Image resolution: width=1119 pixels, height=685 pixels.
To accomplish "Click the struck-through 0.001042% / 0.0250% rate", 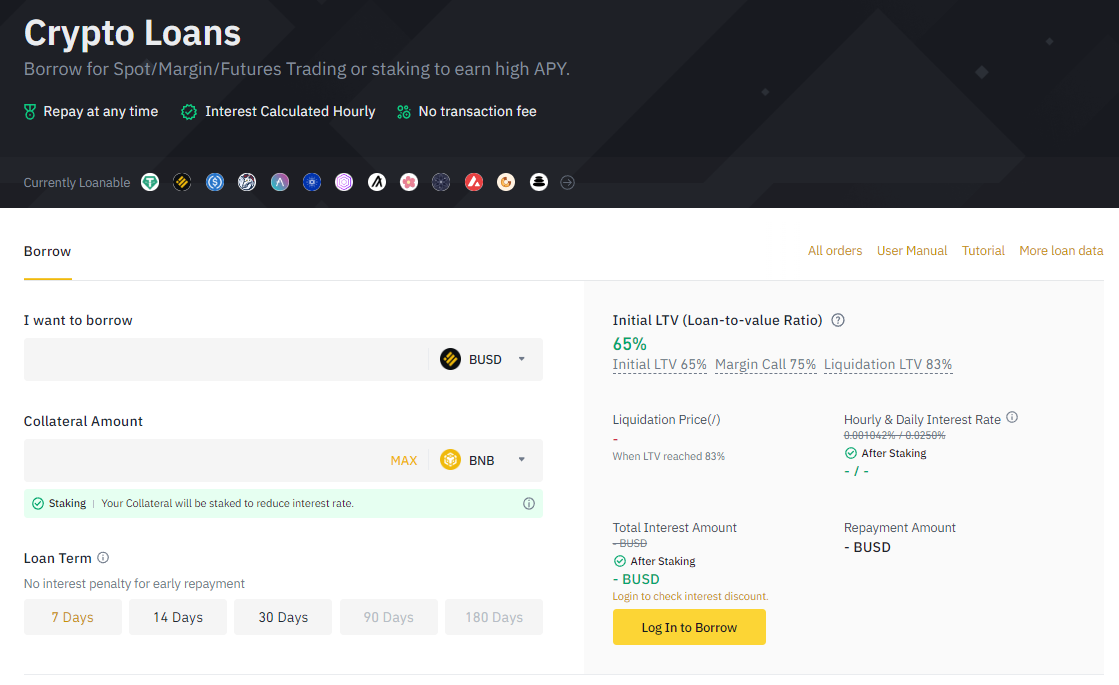I will [894, 435].
